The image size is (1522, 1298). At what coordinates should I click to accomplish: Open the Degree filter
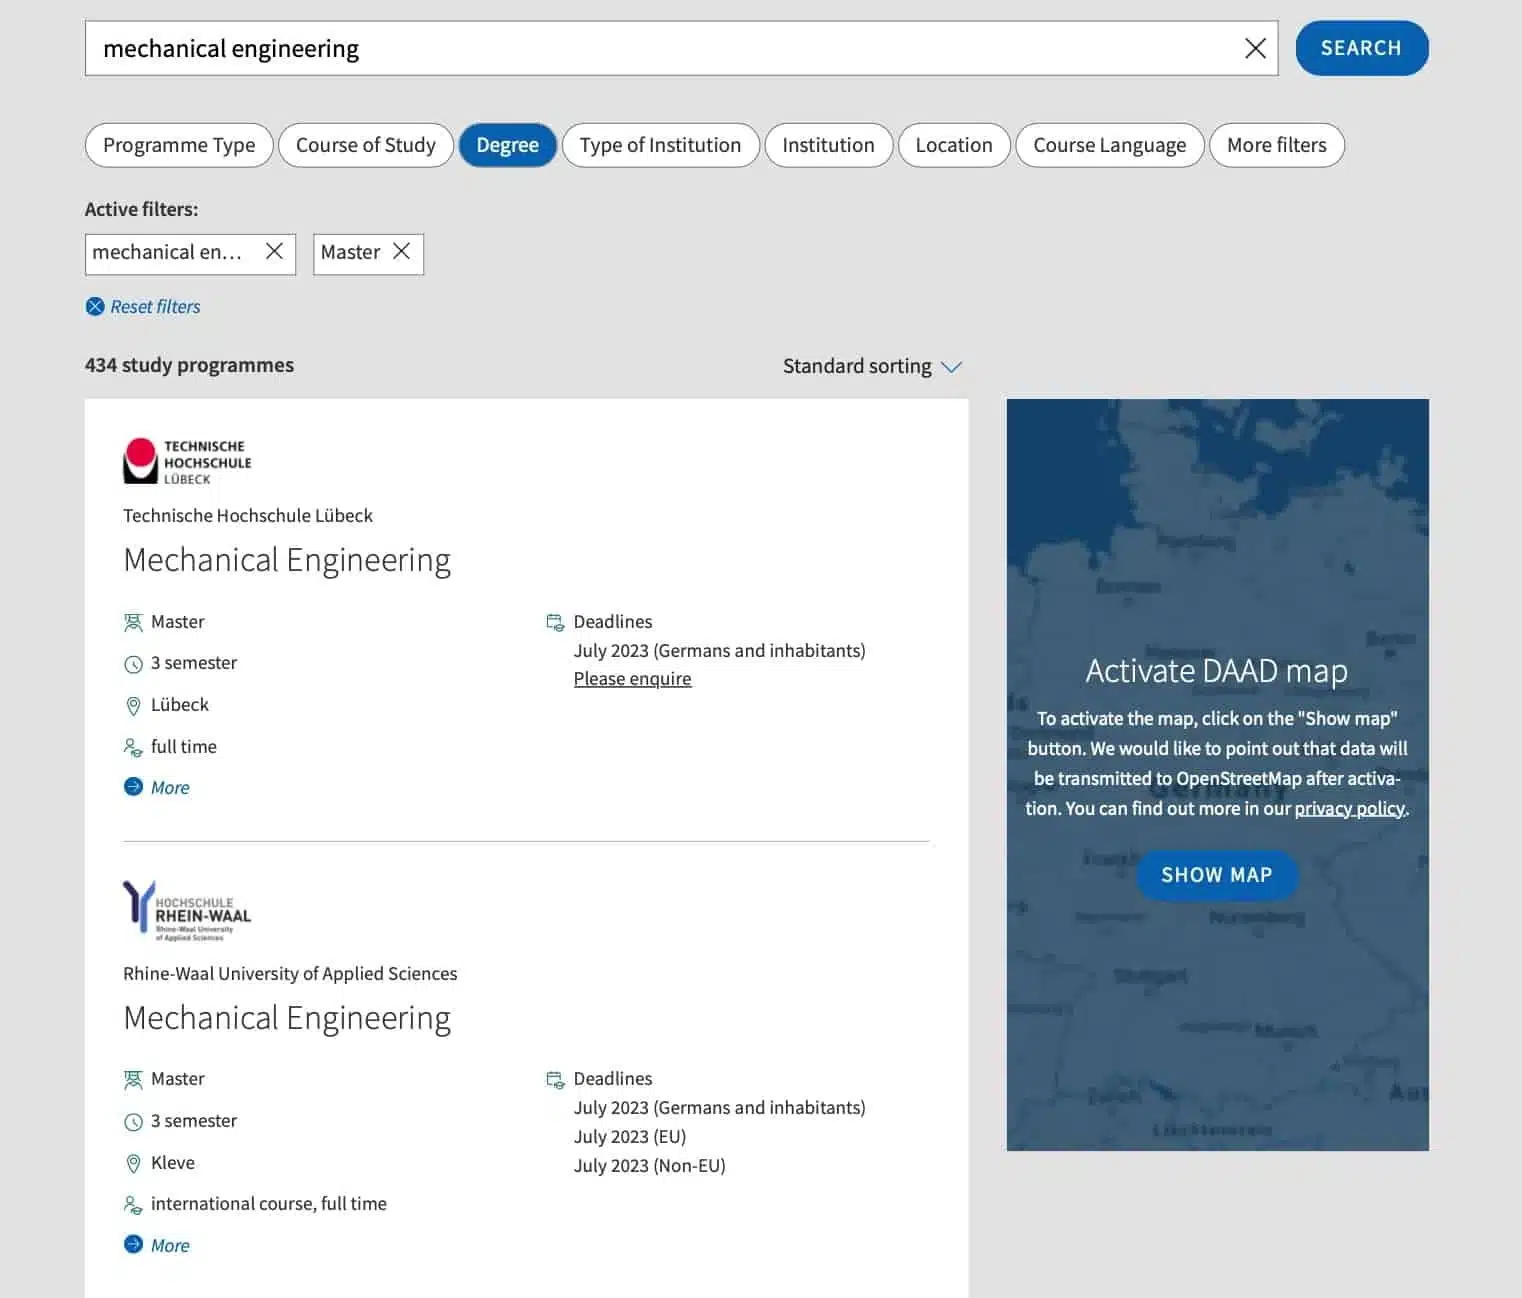point(507,145)
